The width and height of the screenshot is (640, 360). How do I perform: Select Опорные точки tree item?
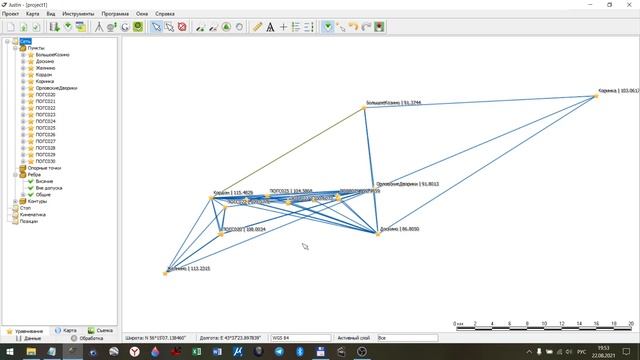[x=44, y=168]
